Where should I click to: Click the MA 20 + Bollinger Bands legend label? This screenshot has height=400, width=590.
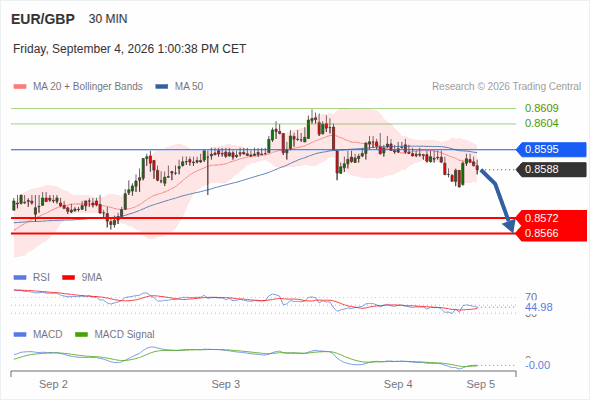pos(88,87)
